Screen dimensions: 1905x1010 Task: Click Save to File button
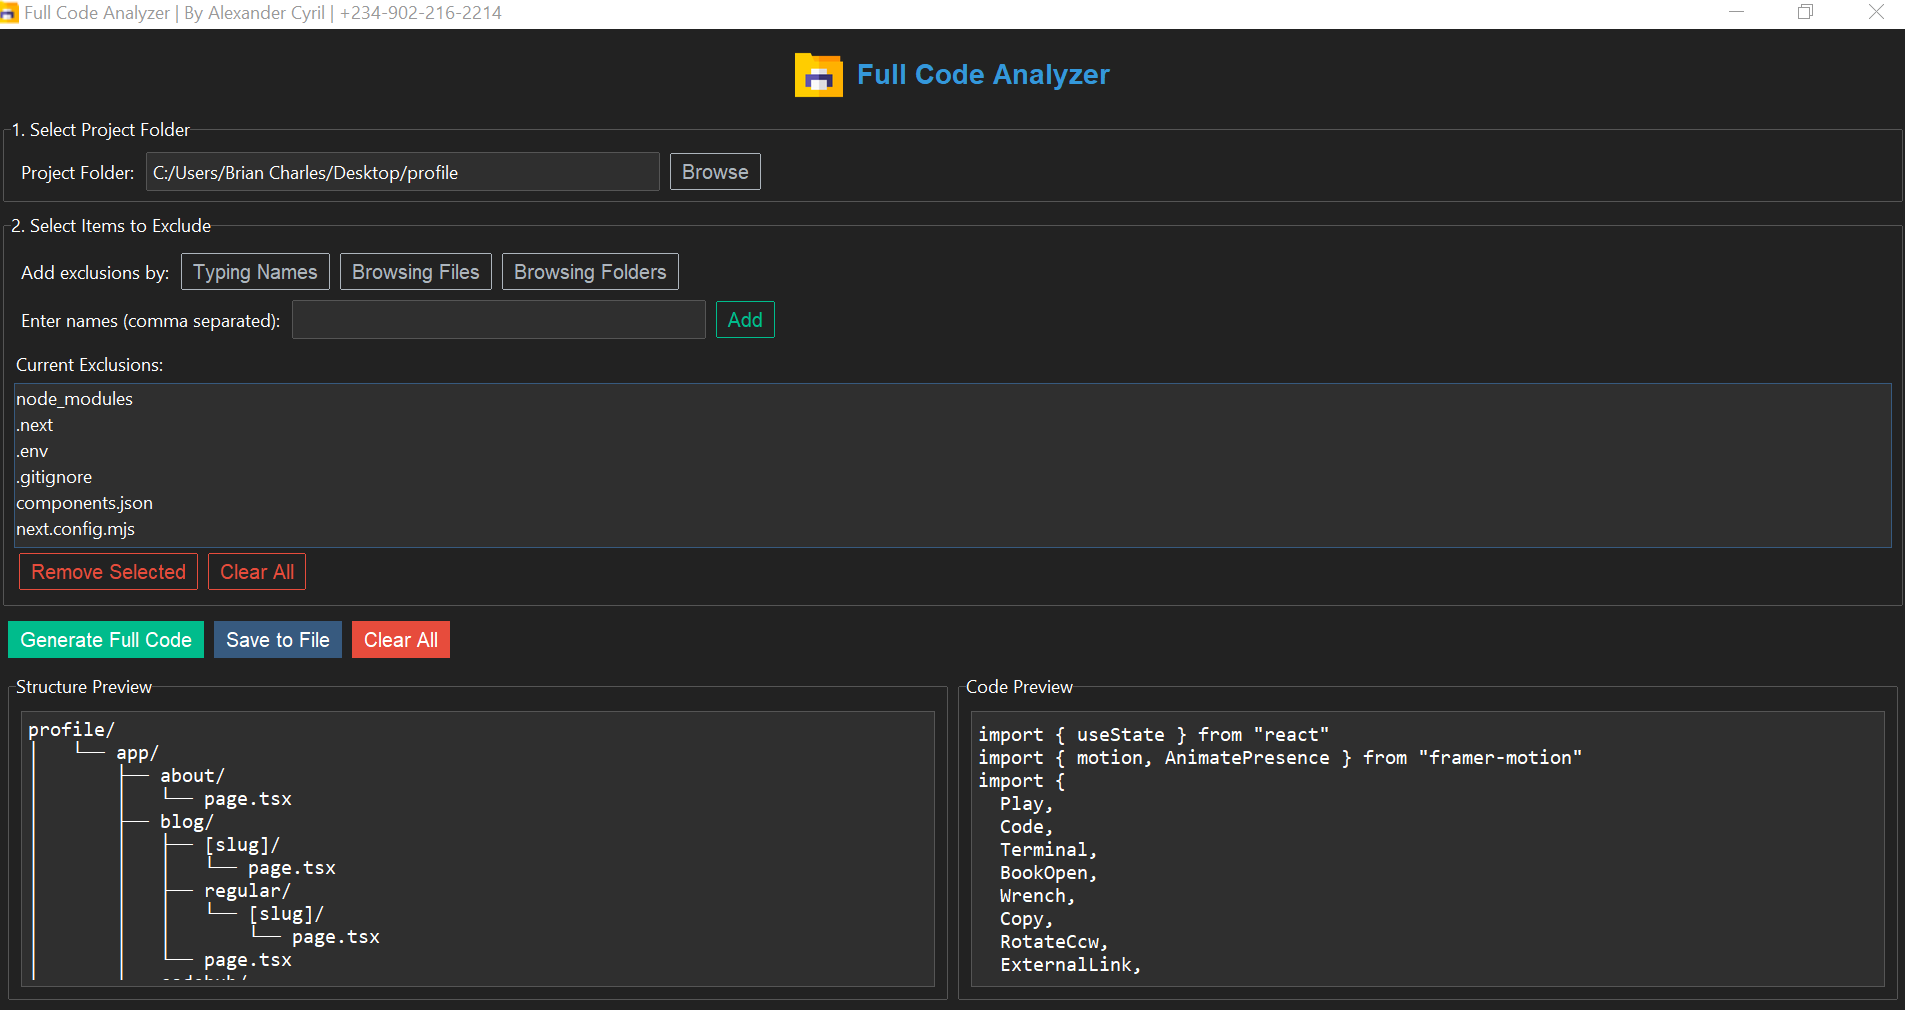pyautogui.click(x=278, y=640)
